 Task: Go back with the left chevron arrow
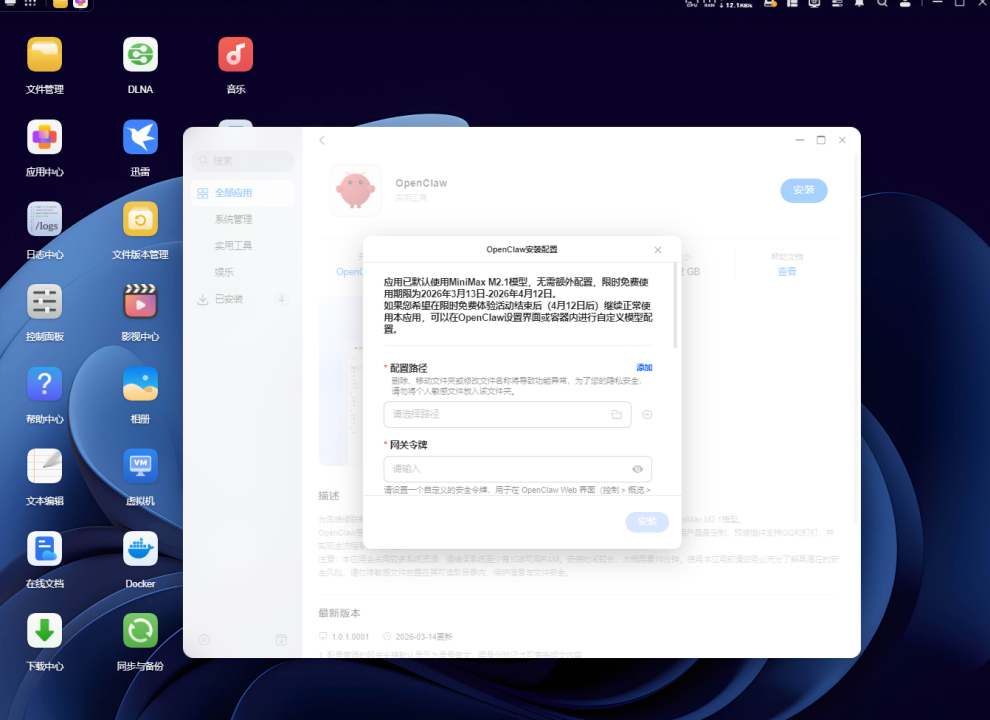click(322, 140)
